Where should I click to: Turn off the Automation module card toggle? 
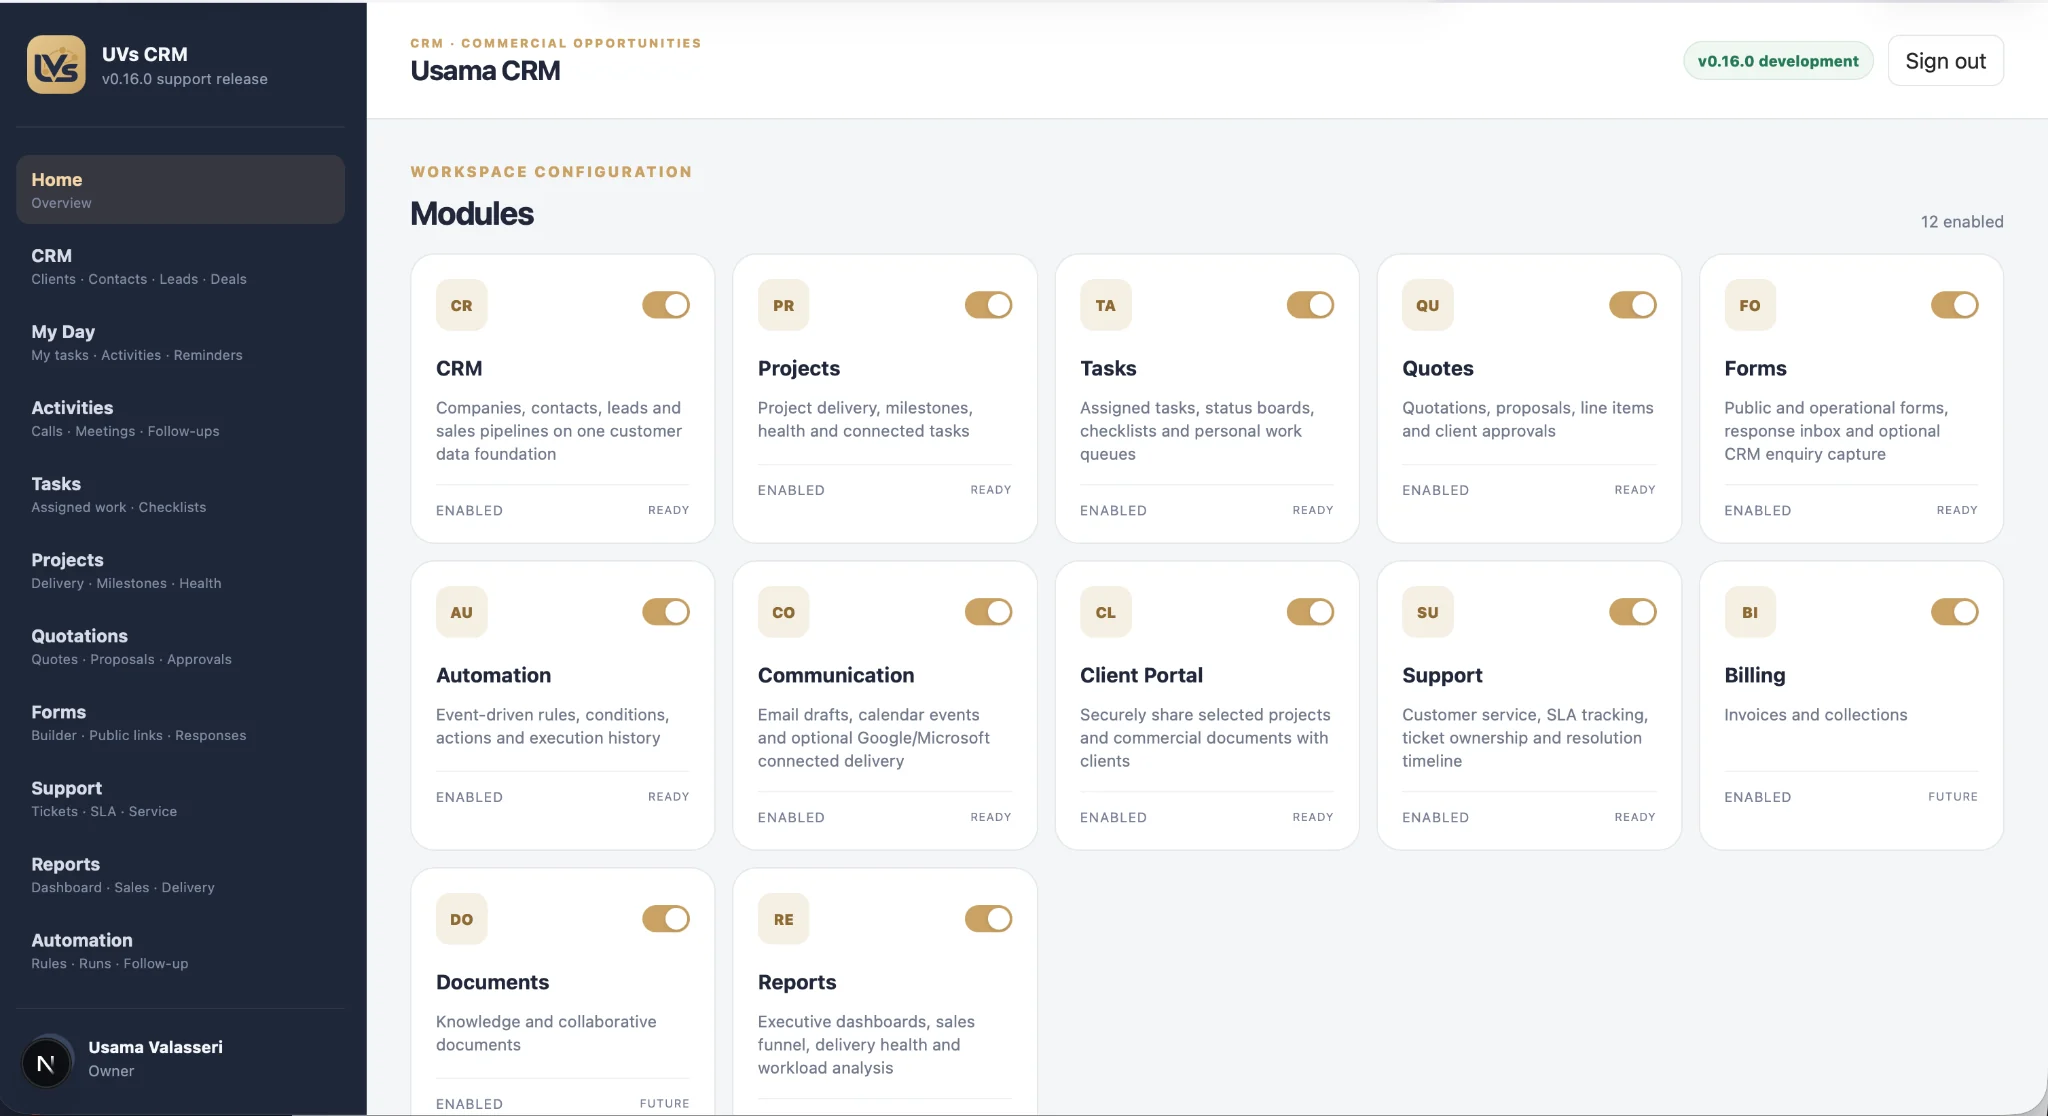(x=666, y=612)
